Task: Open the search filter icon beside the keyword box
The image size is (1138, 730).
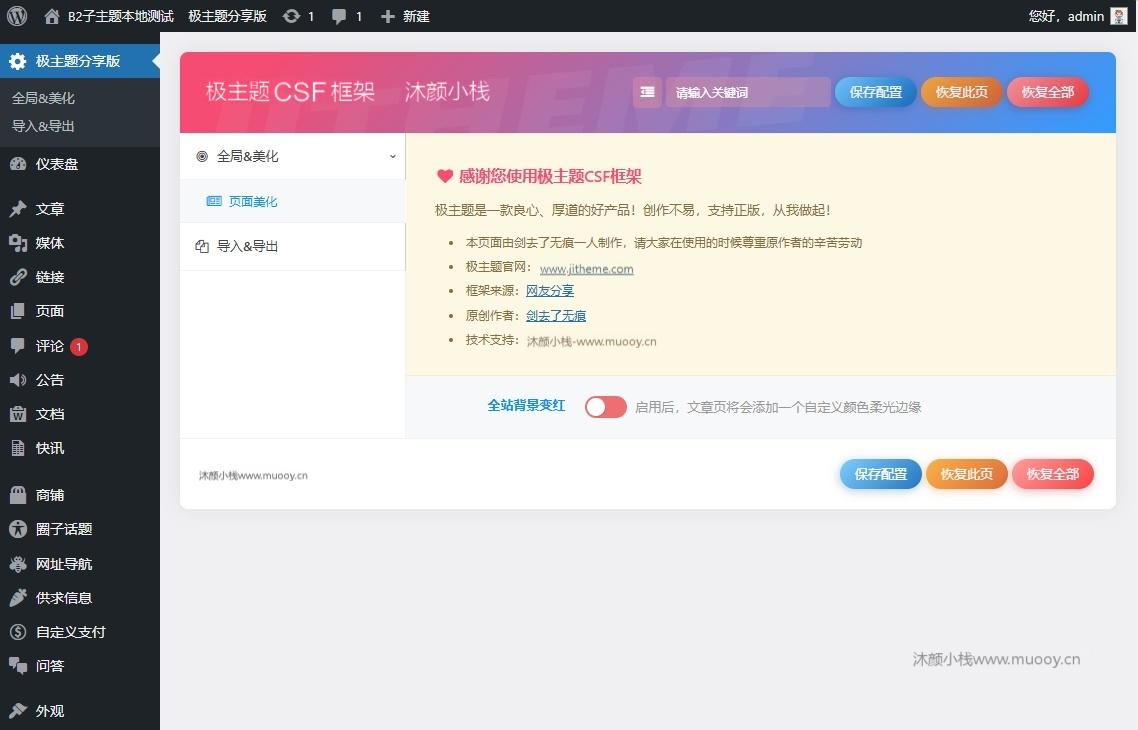Action: click(647, 92)
